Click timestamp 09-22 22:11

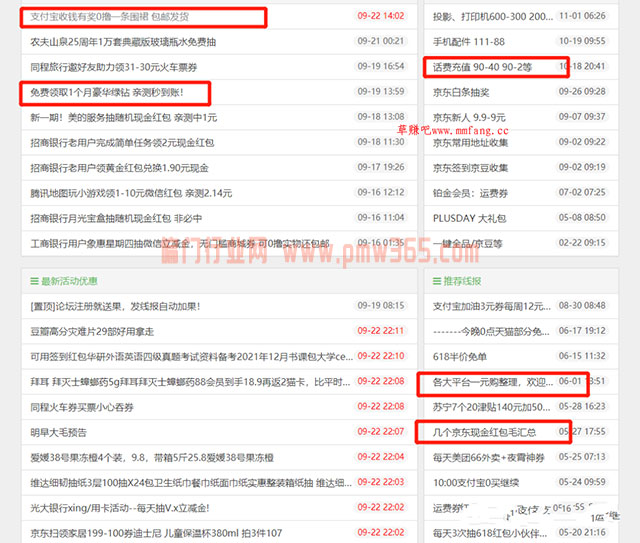coord(381,331)
